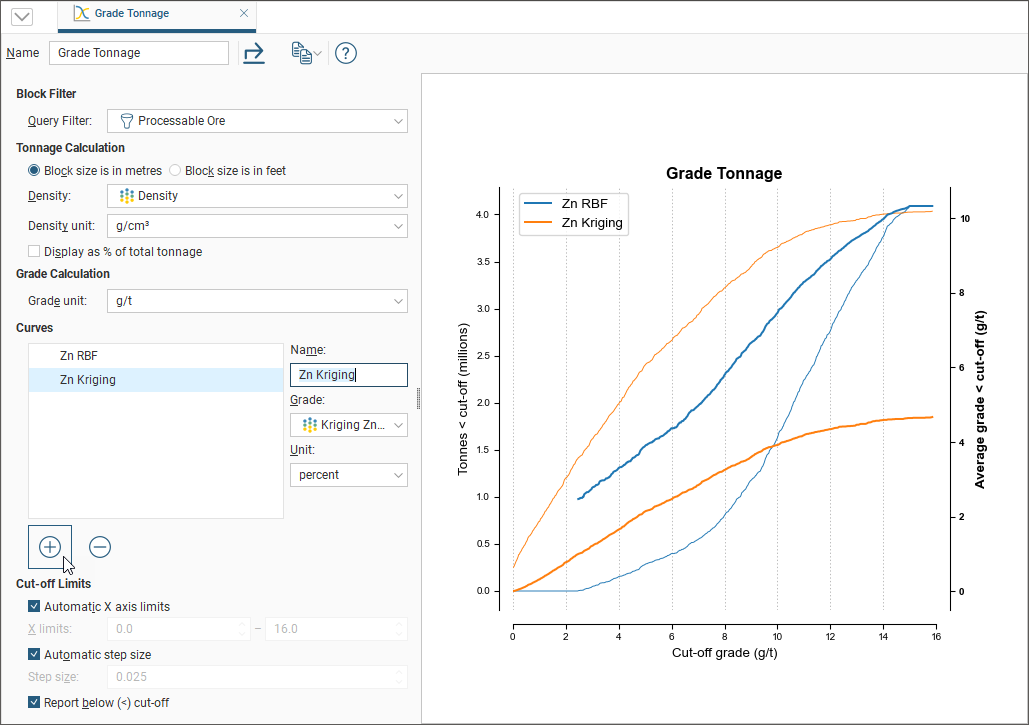Click the Zn RBF legend color line
This screenshot has height=725, width=1029.
(540, 204)
